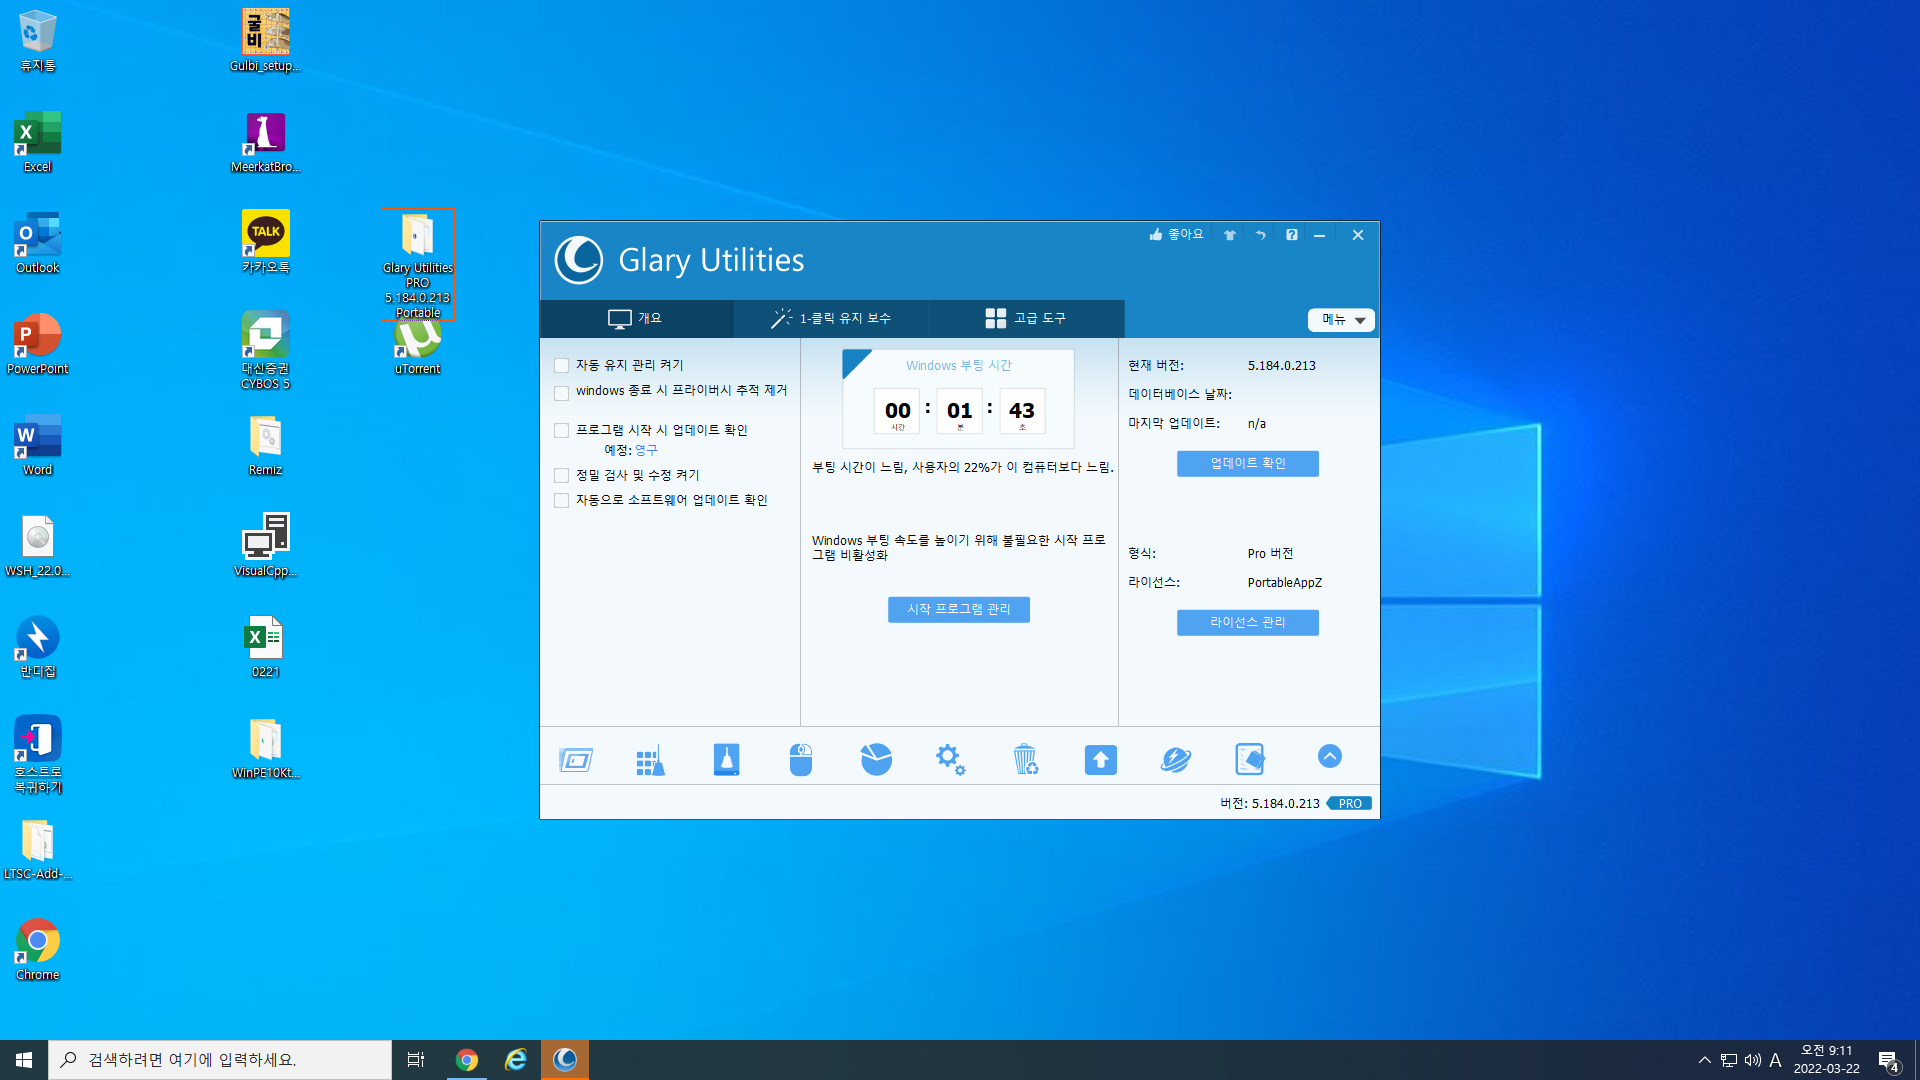Open the File Shredder eraser icon
Image resolution: width=1920 pixels, height=1080 pixels.
point(1250,760)
